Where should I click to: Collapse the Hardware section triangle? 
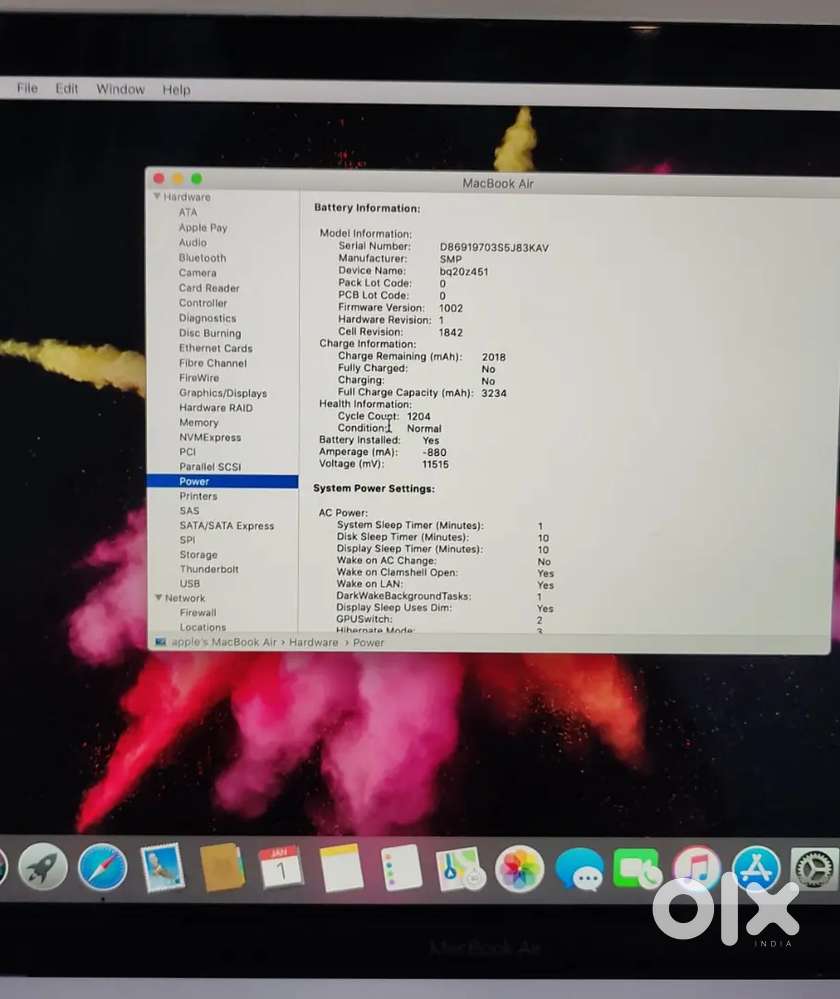[x=157, y=197]
